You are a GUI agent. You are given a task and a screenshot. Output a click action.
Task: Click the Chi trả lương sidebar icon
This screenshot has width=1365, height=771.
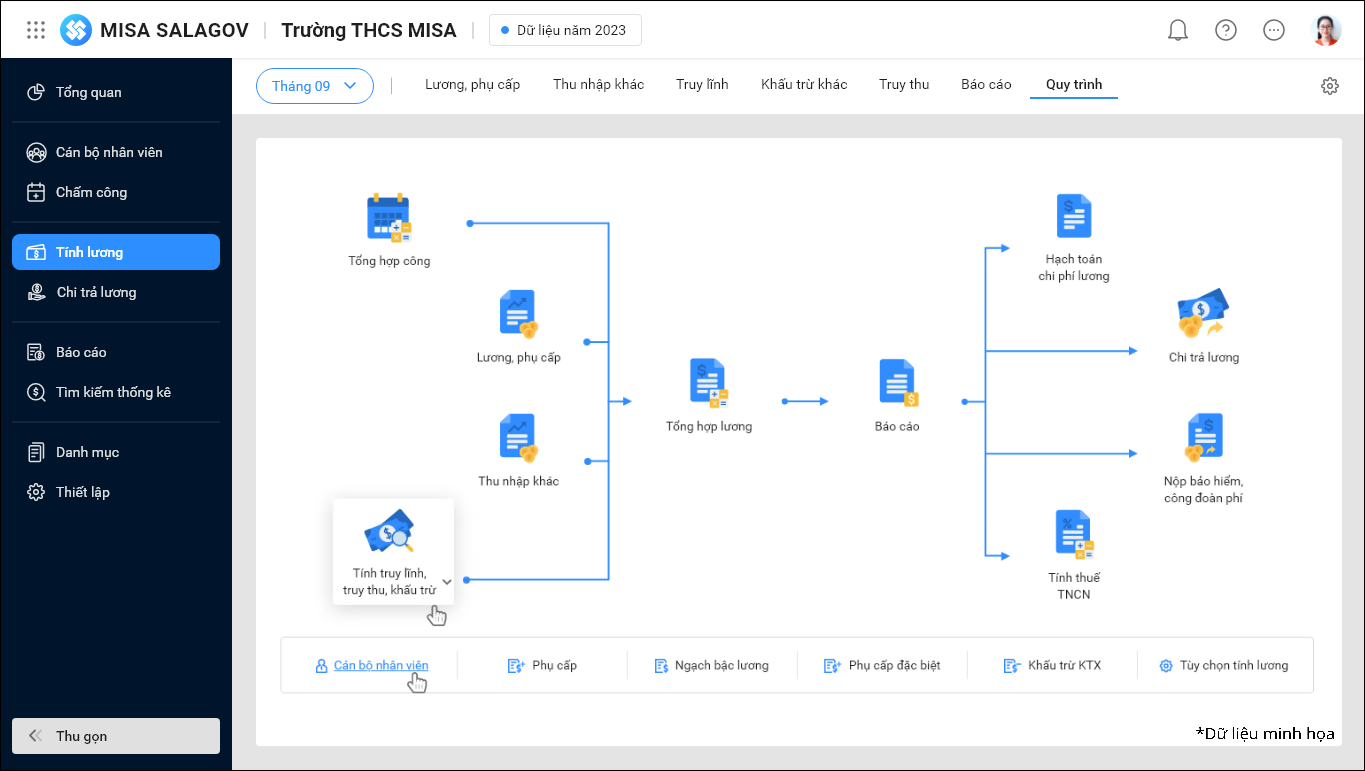pos(36,292)
